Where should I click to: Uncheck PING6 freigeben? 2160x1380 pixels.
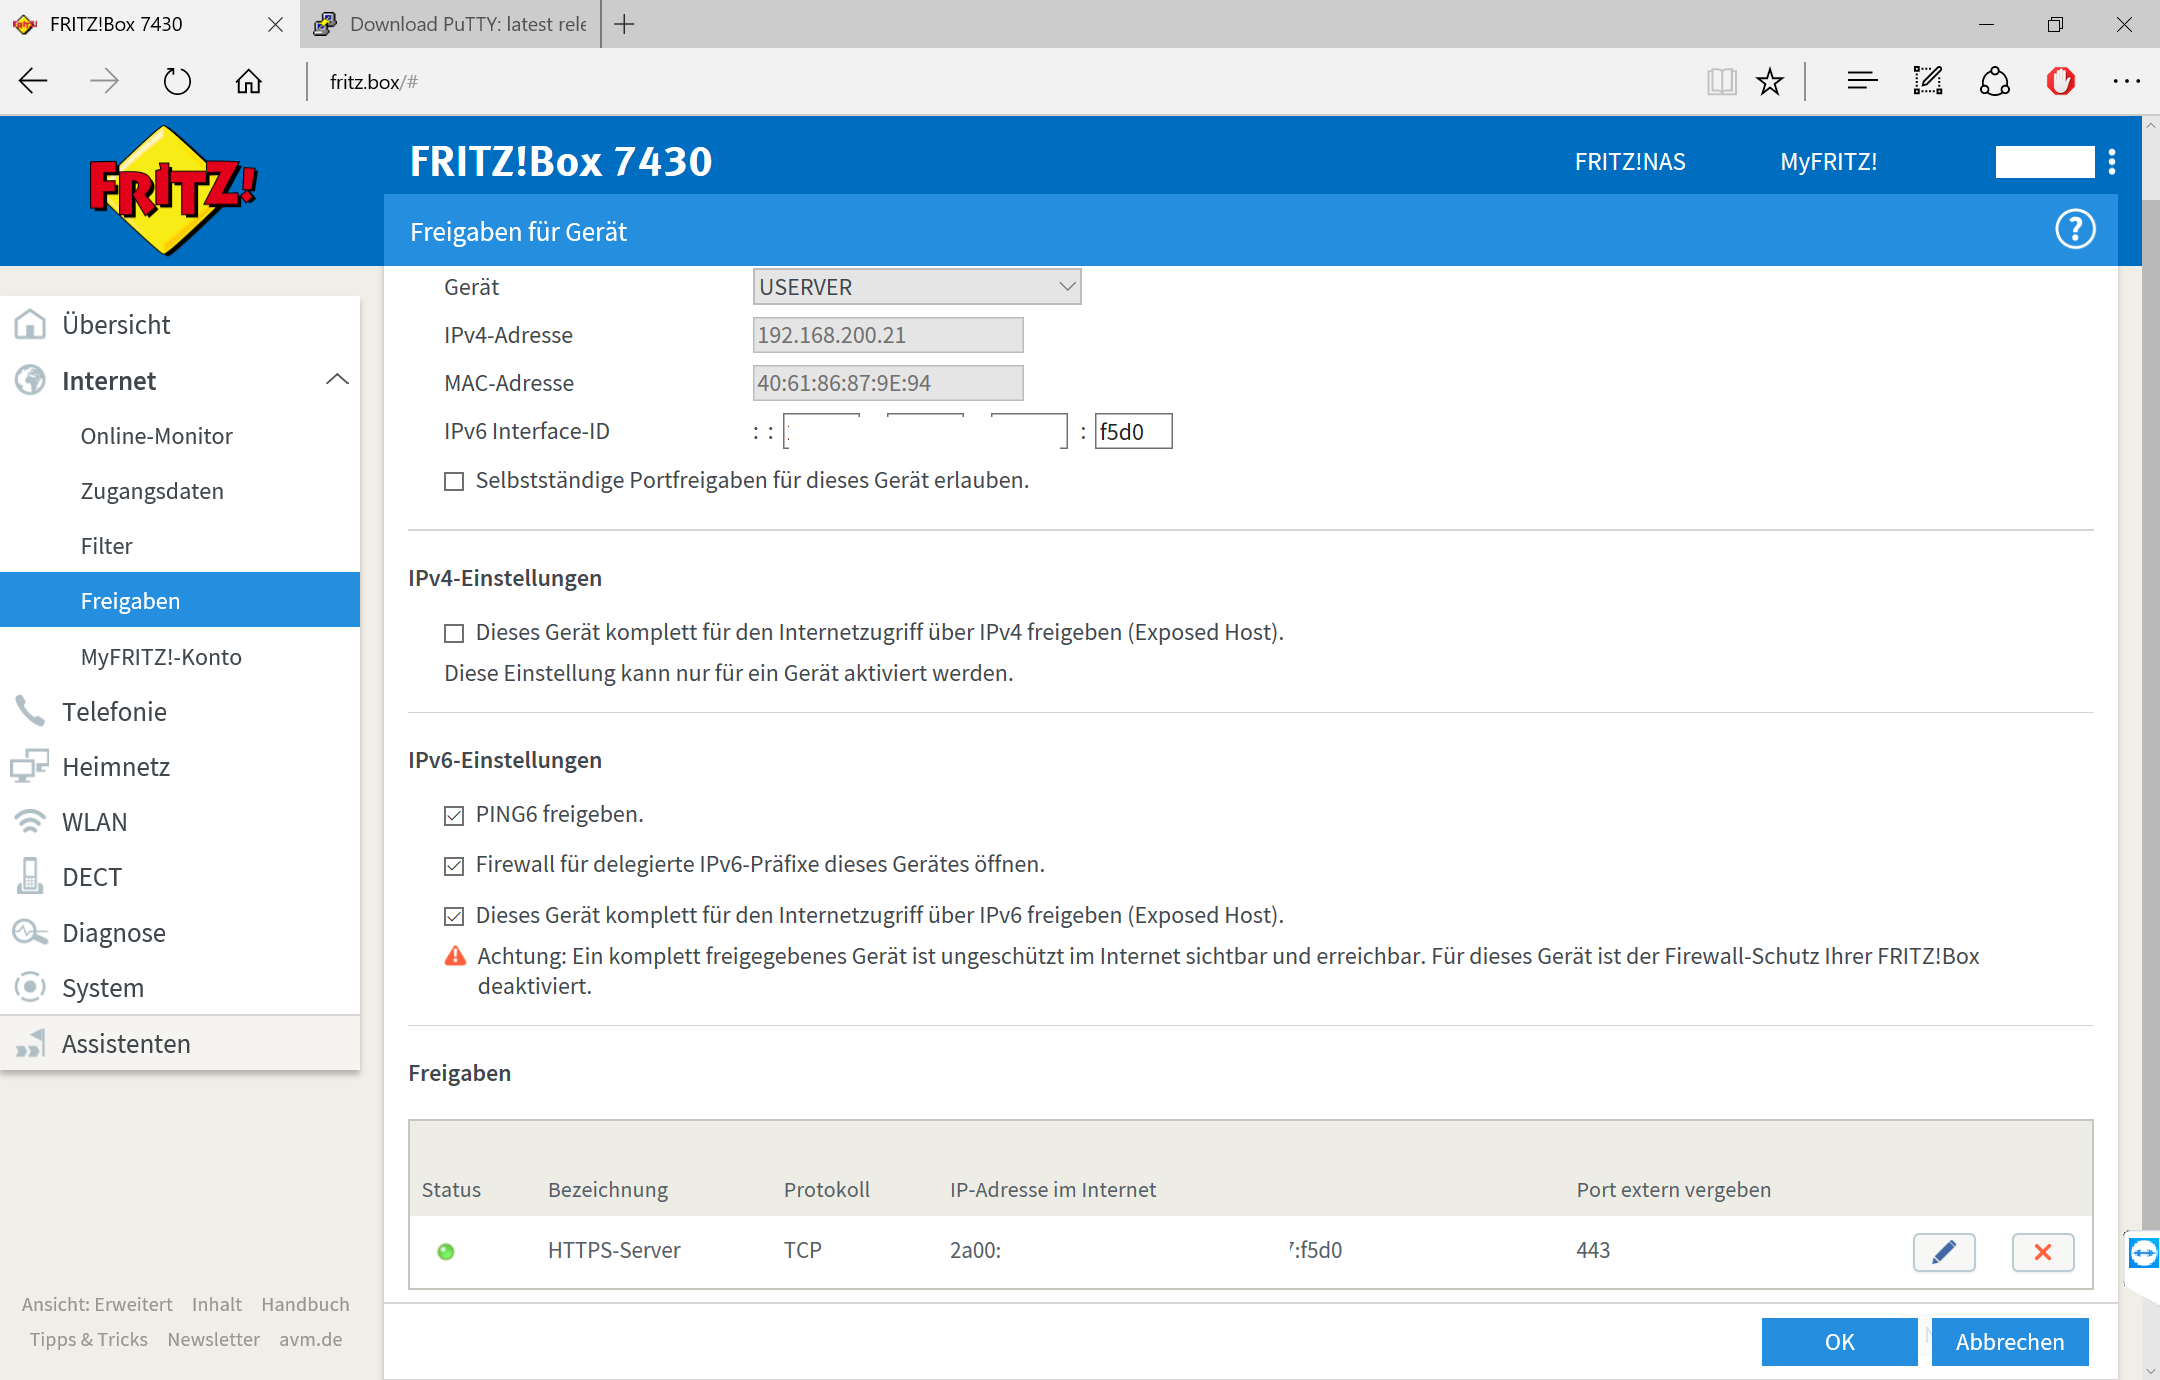(454, 816)
